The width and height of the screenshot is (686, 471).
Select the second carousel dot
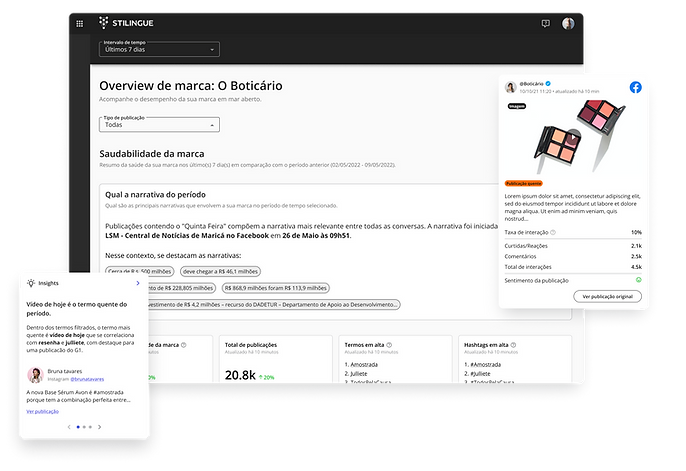[84, 427]
